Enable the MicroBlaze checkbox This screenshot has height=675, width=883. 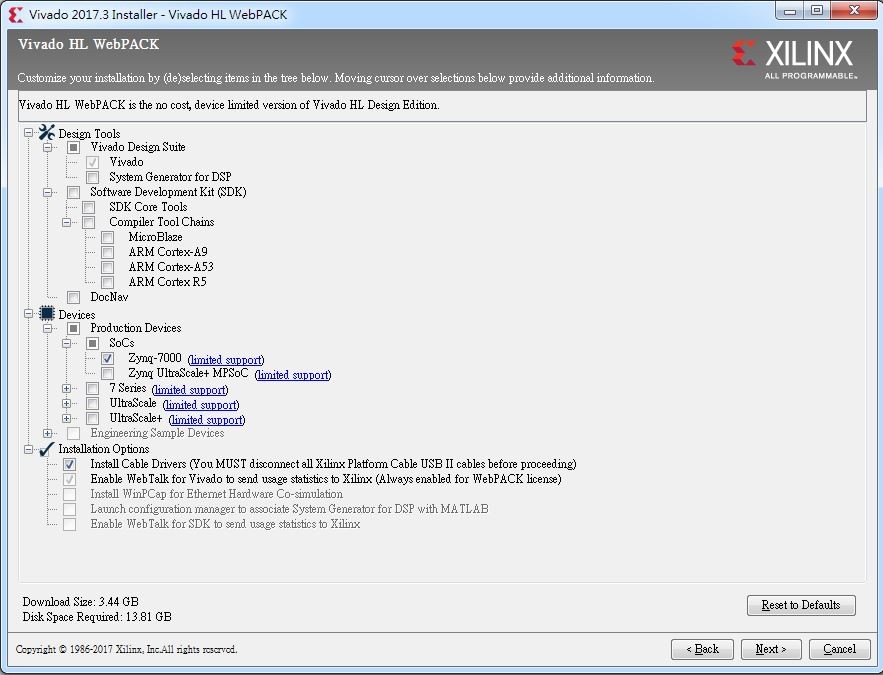108,237
